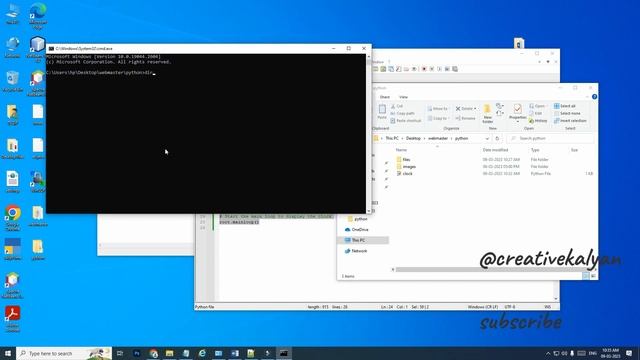Select the files folder in the list
The width and height of the screenshot is (640, 360).
(x=406, y=160)
